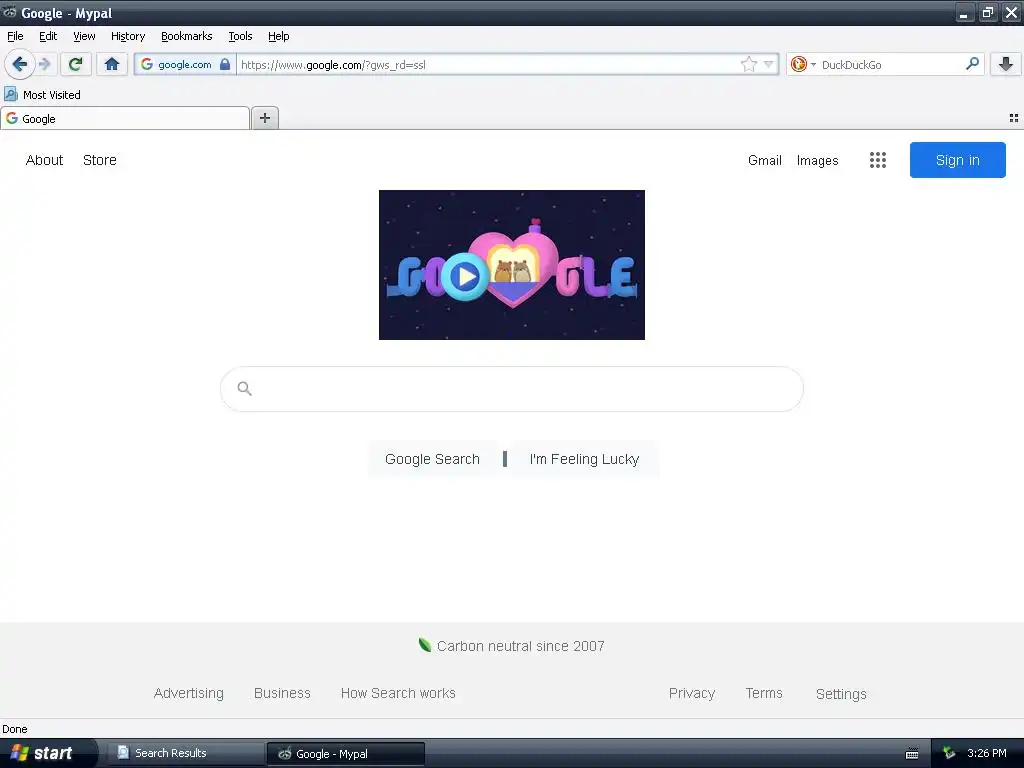The height and width of the screenshot is (768, 1024).
Task: Open the Edit menu
Action: (x=48, y=37)
